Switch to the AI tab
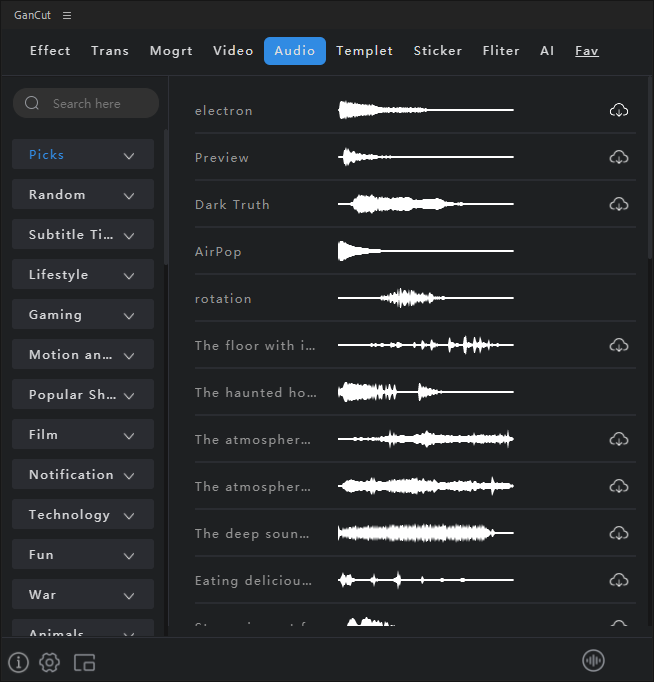This screenshot has width=654, height=682. click(x=547, y=51)
